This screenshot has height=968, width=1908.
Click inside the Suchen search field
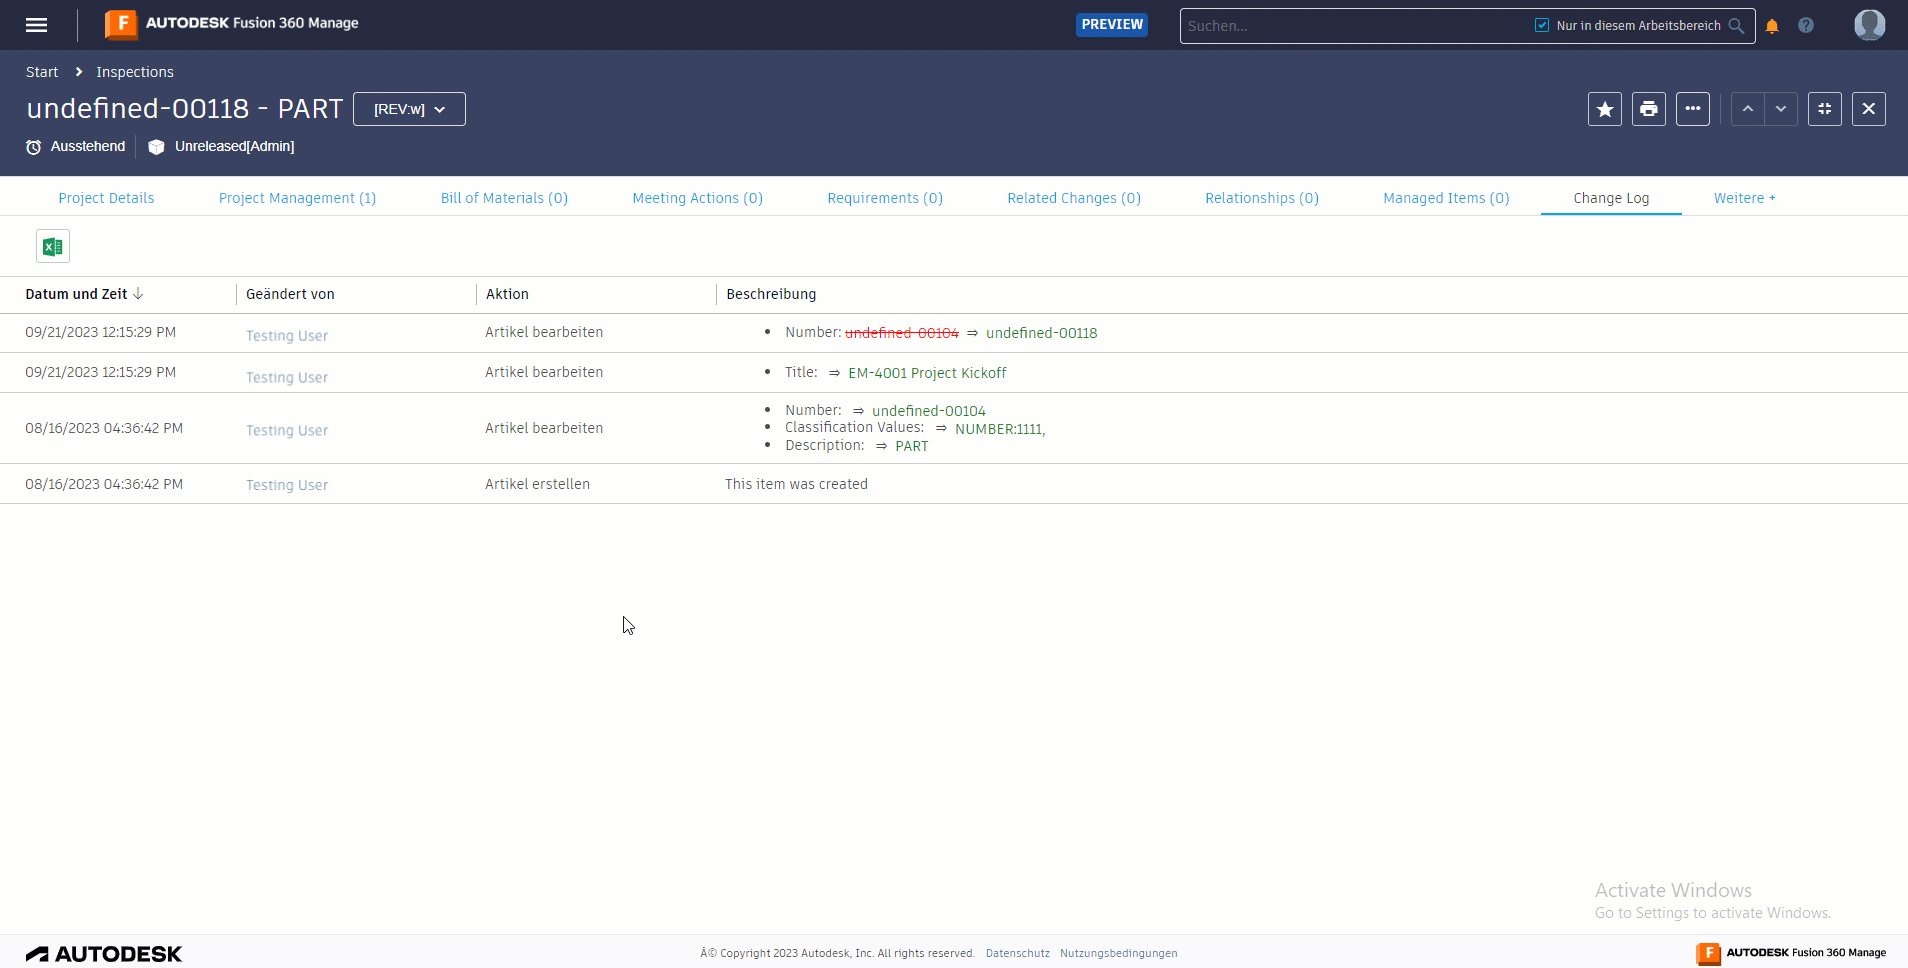click(1300, 25)
